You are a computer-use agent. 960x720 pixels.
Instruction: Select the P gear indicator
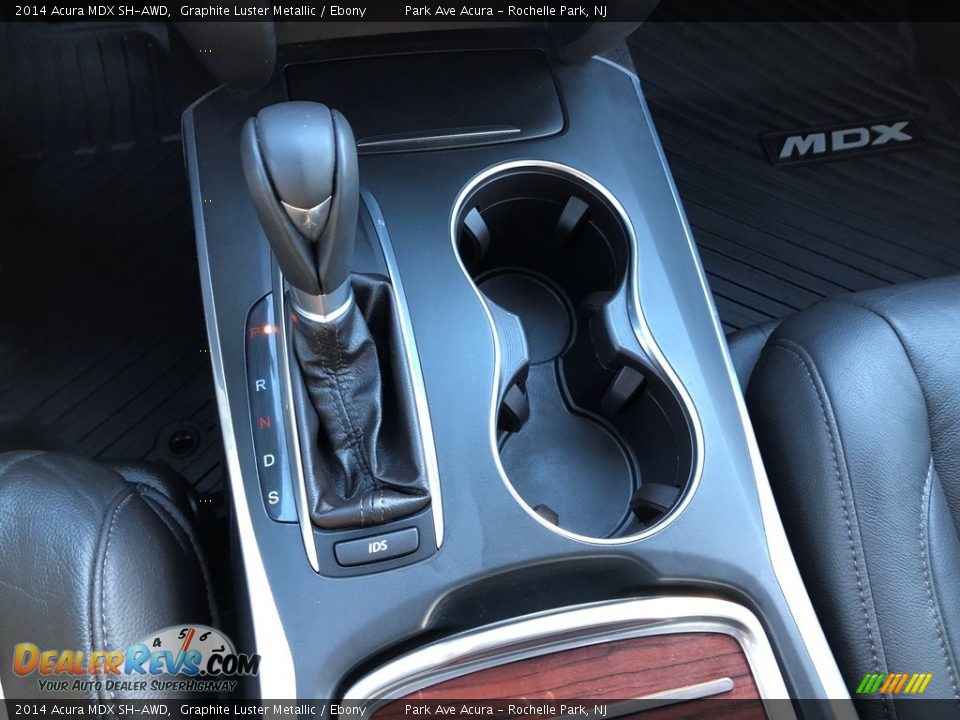(x=256, y=330)
